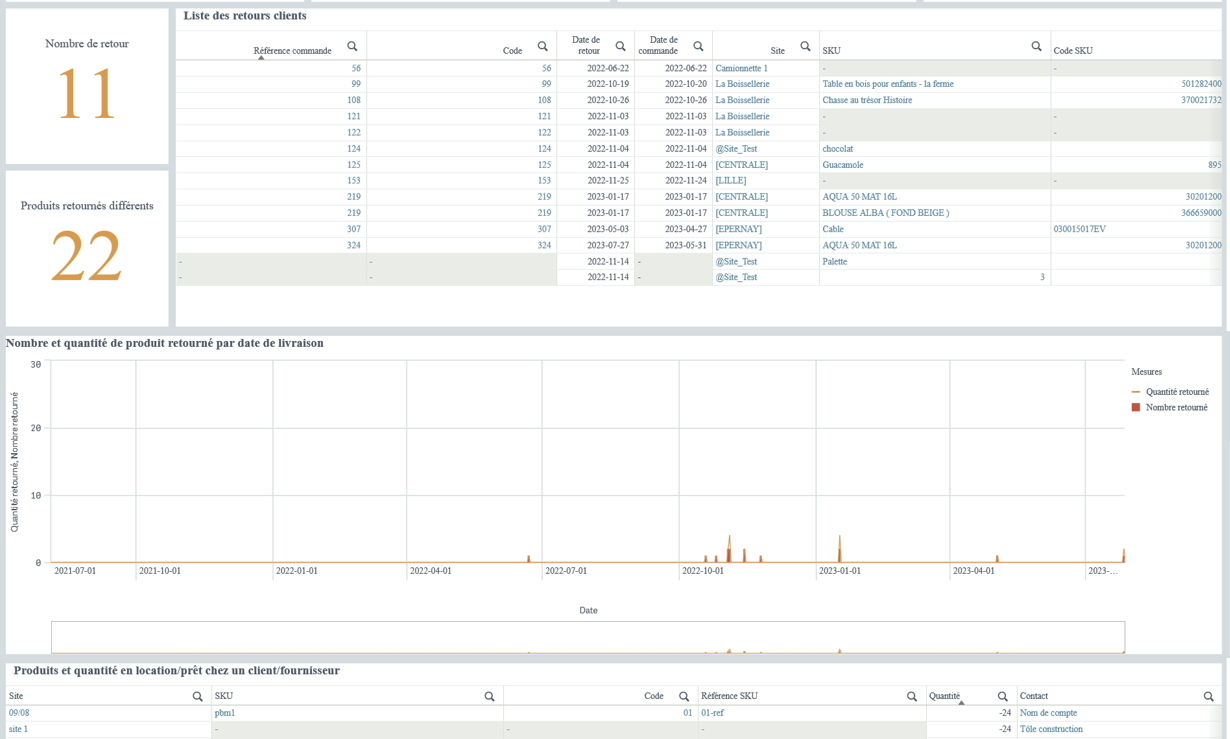
Task: Select Camionnette 1 site value
Action: (742, 68)
